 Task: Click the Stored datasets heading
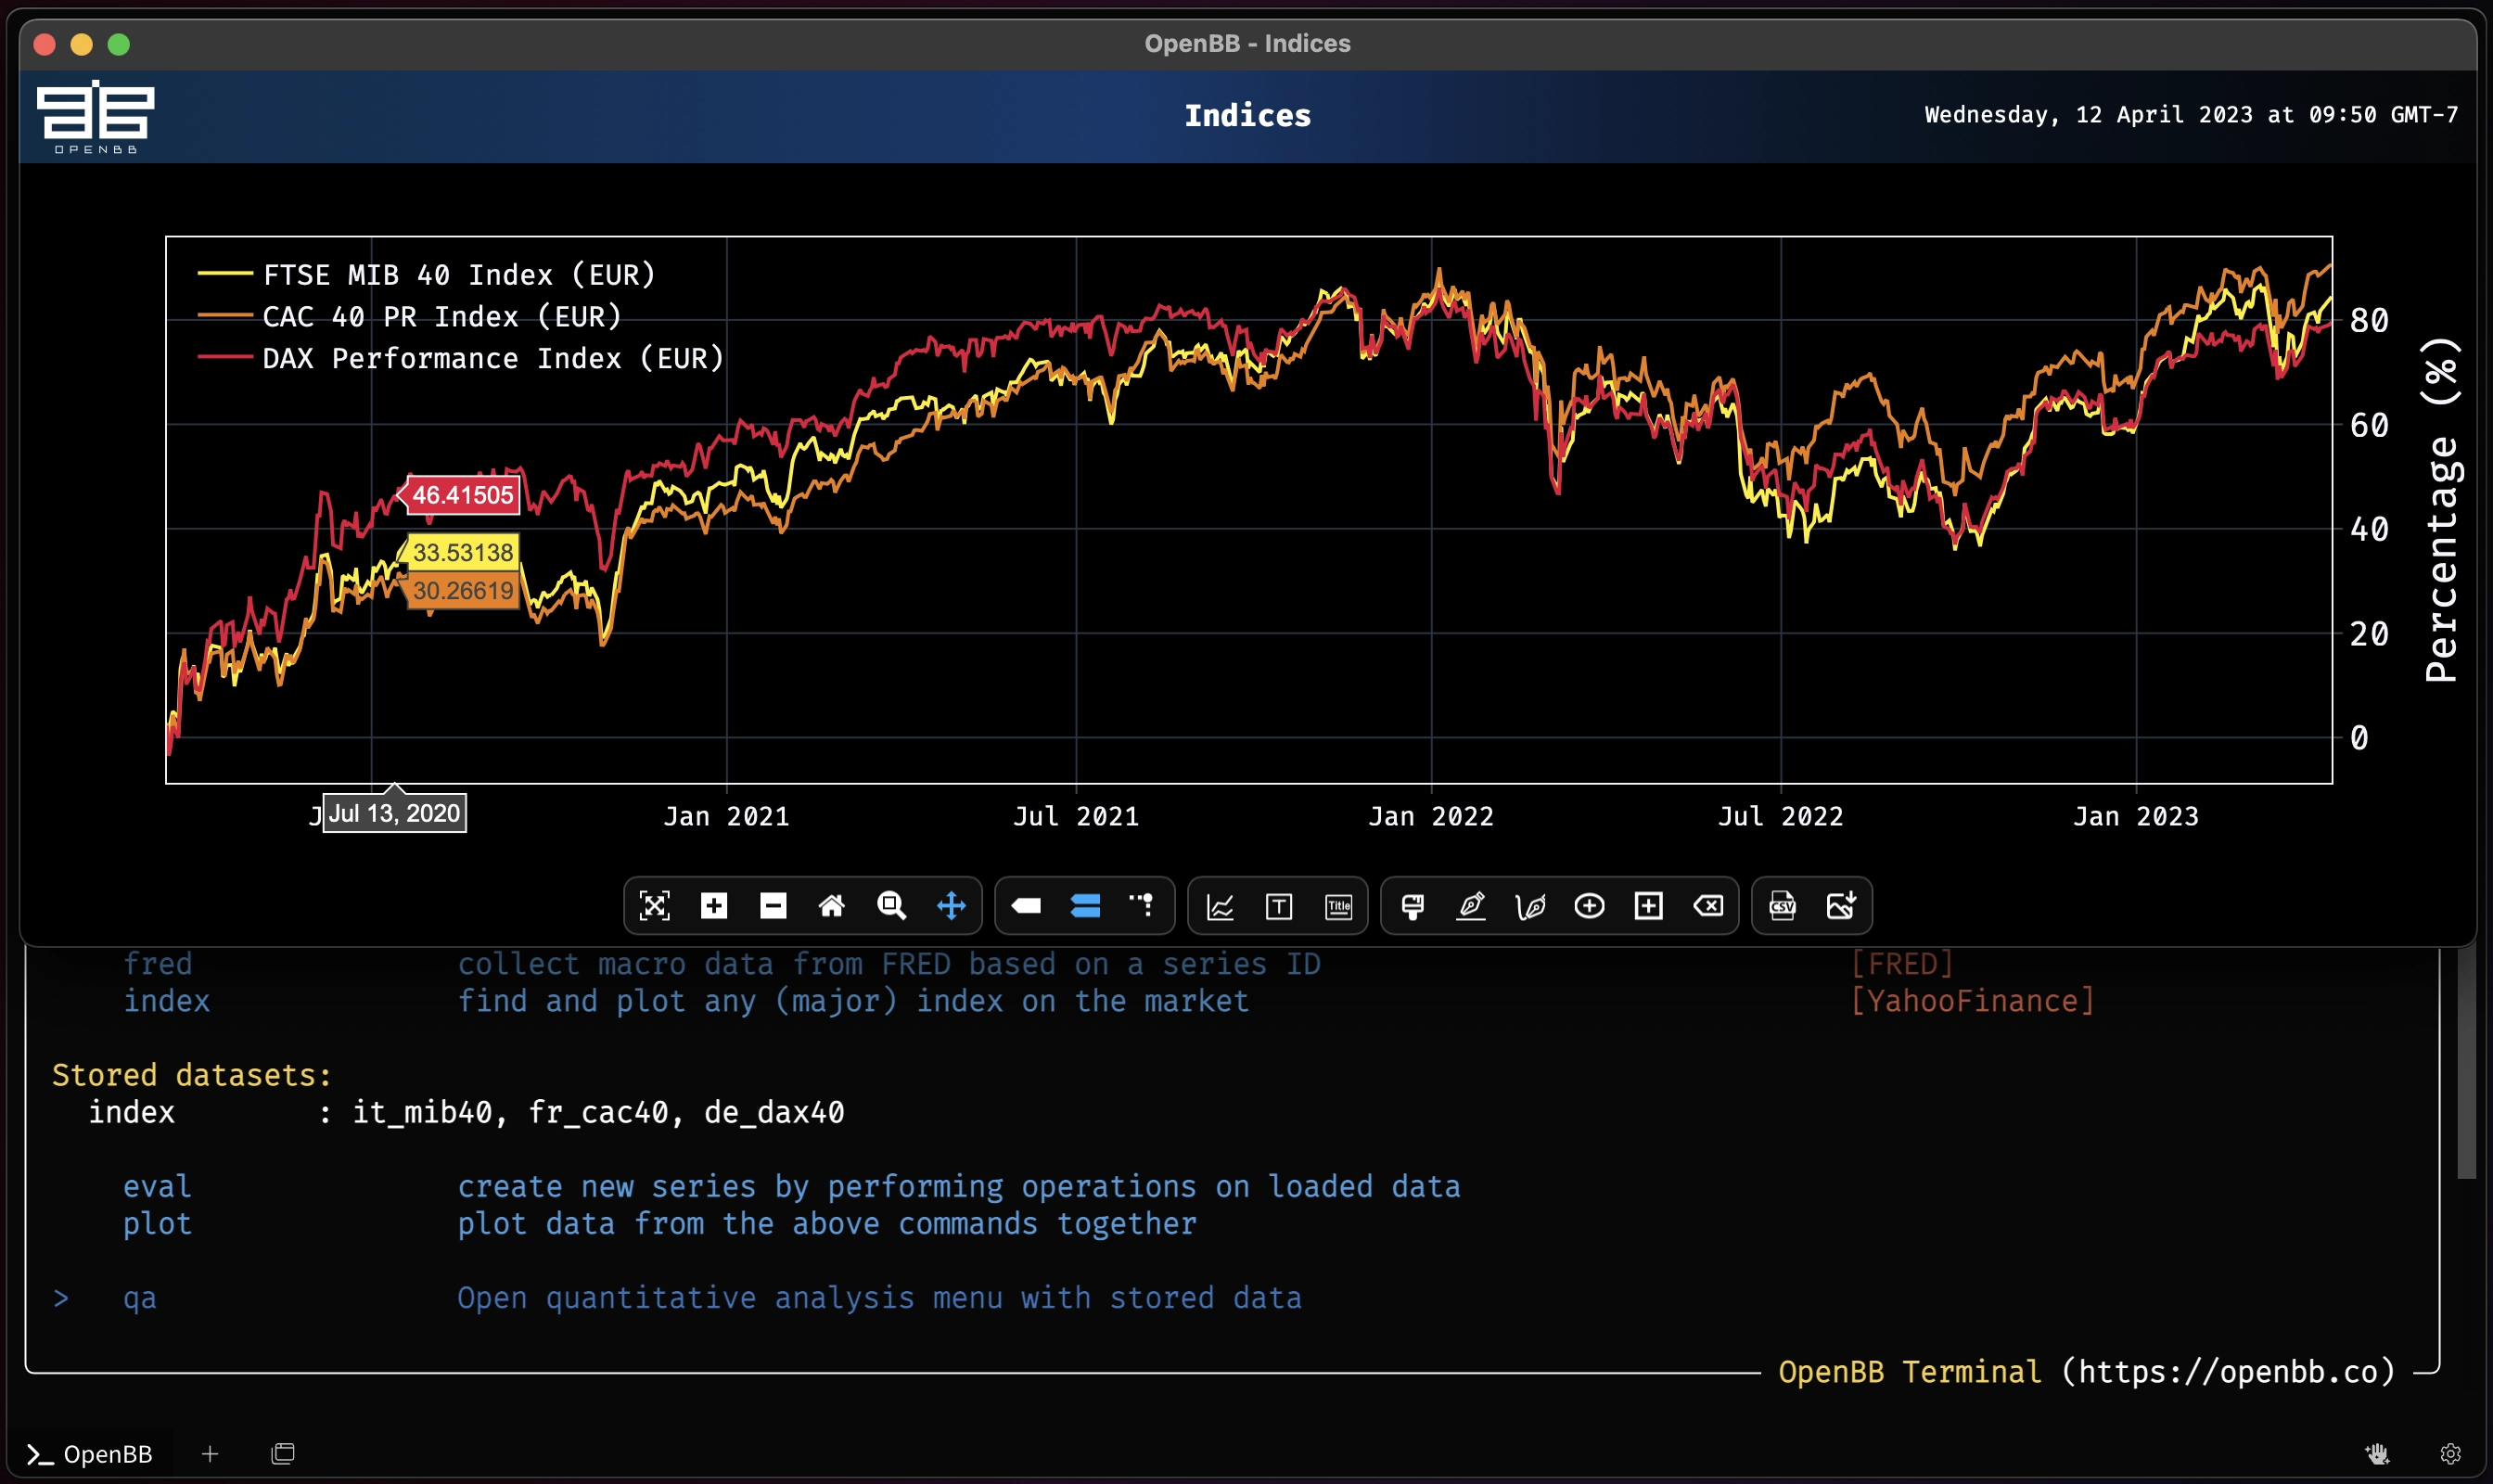(191, 1075)
